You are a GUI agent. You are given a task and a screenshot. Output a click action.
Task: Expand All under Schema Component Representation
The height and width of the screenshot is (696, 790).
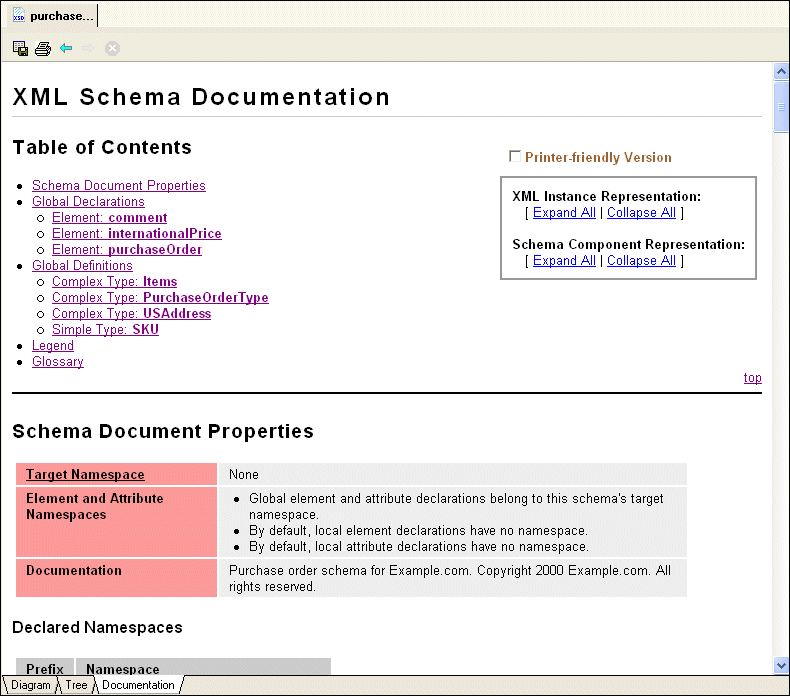564,261
